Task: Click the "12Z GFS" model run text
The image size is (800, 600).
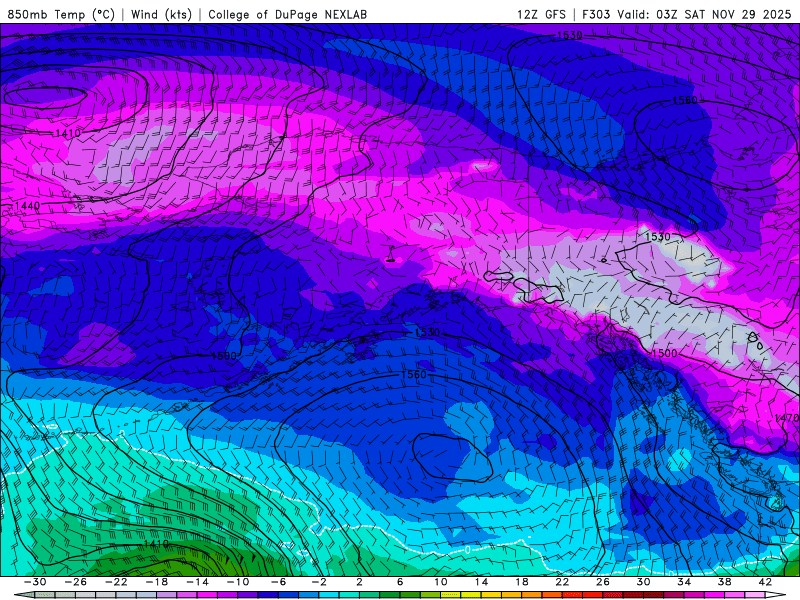Action: click(541, 14)
